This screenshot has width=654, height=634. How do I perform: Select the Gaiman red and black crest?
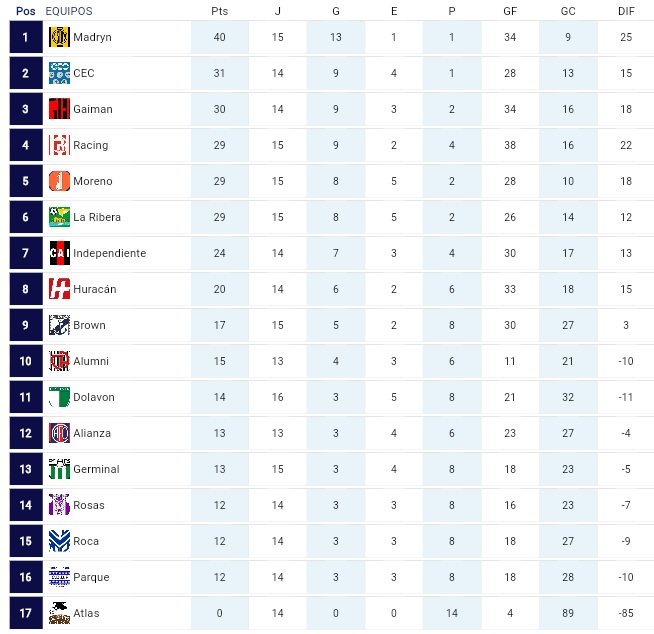coord(59,109)
